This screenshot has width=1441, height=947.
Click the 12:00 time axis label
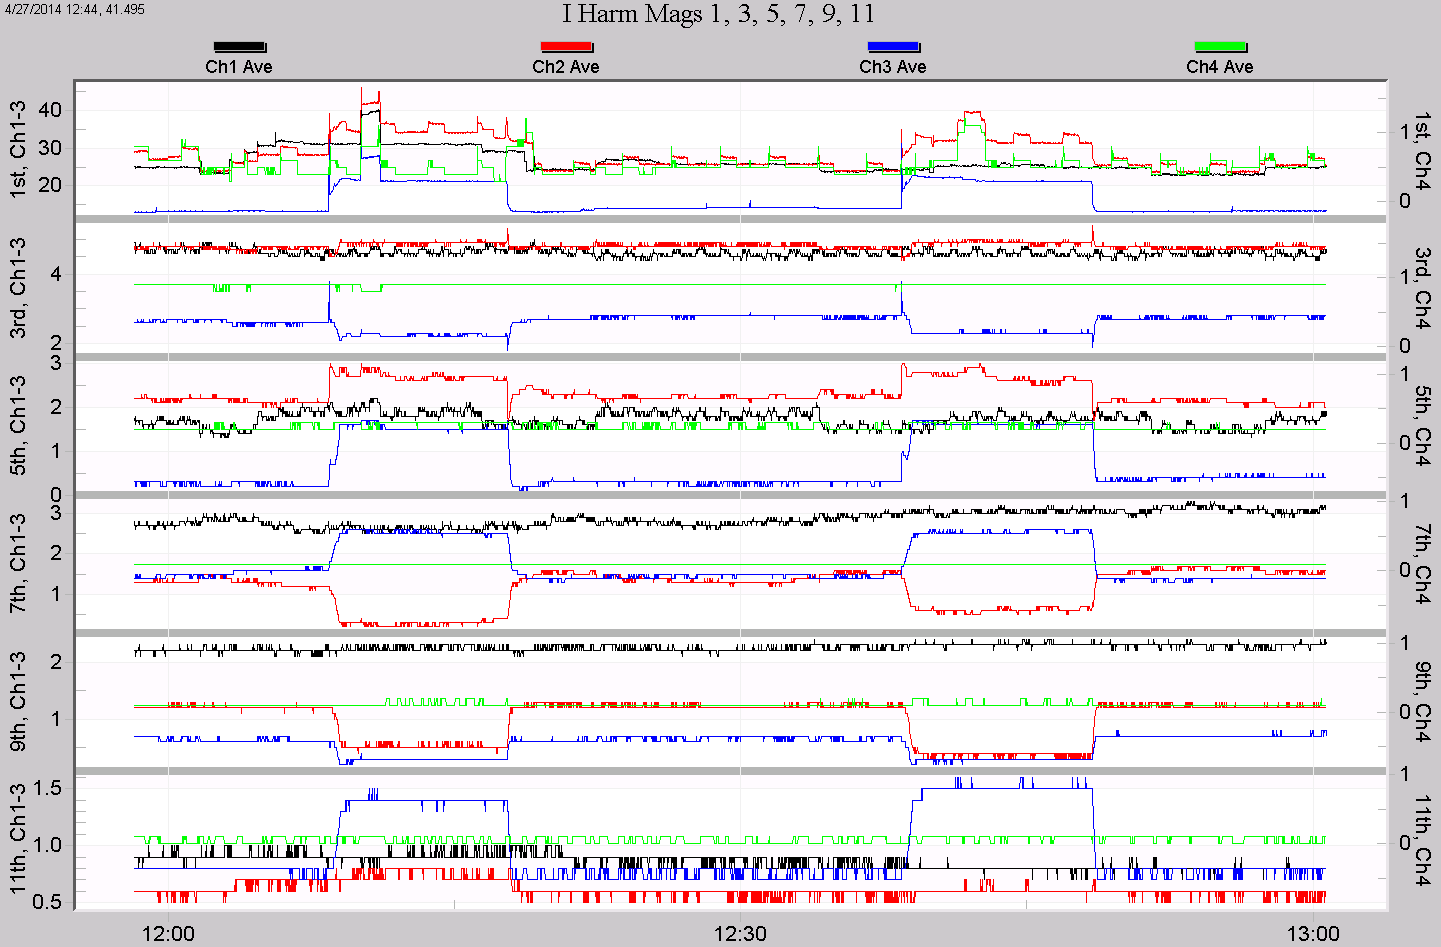point(168,934)
